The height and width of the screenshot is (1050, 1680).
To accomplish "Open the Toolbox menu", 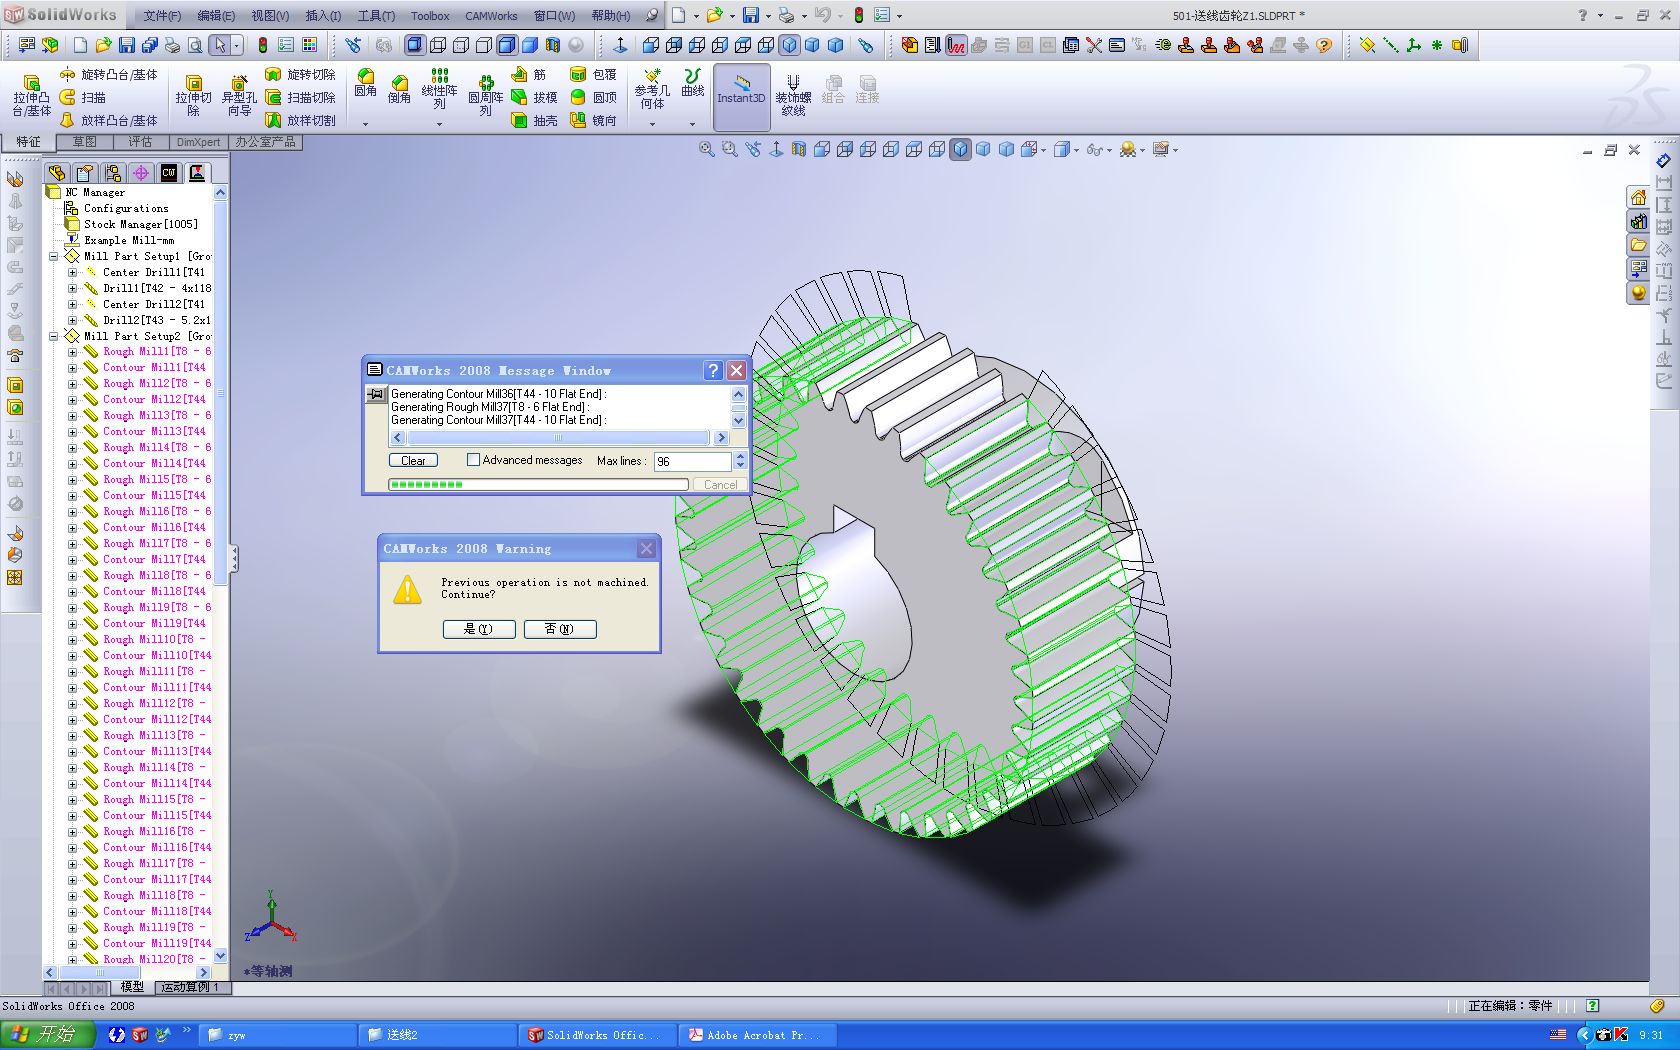I will [430, 16].
